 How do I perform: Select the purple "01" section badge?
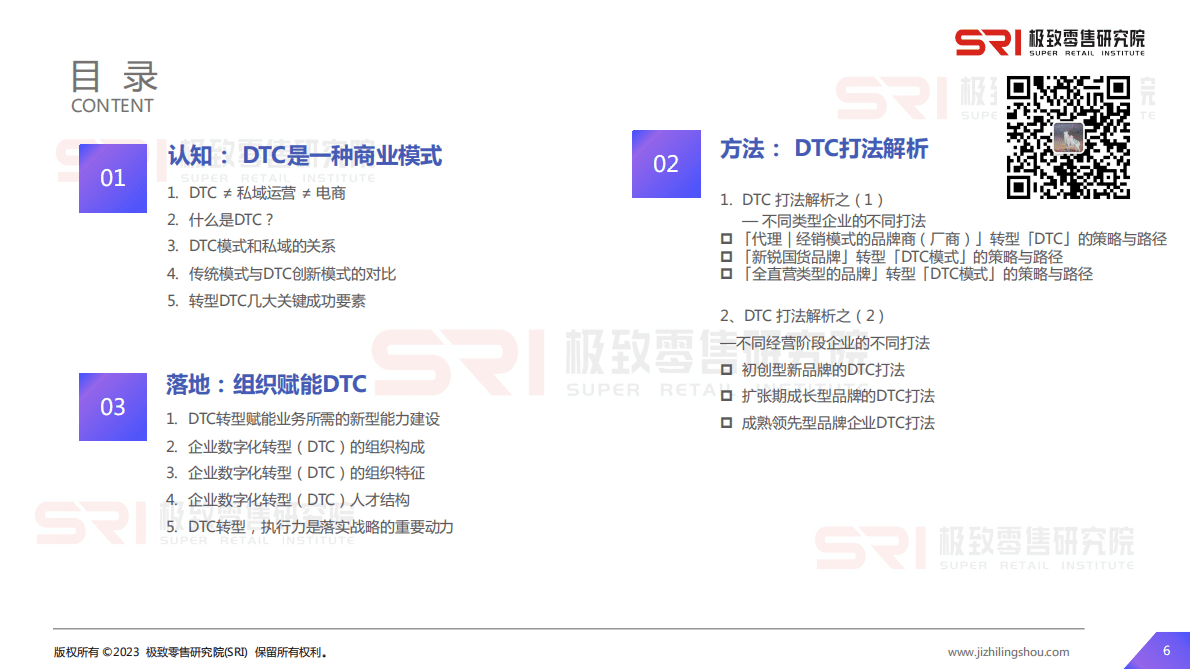[113, 178]
